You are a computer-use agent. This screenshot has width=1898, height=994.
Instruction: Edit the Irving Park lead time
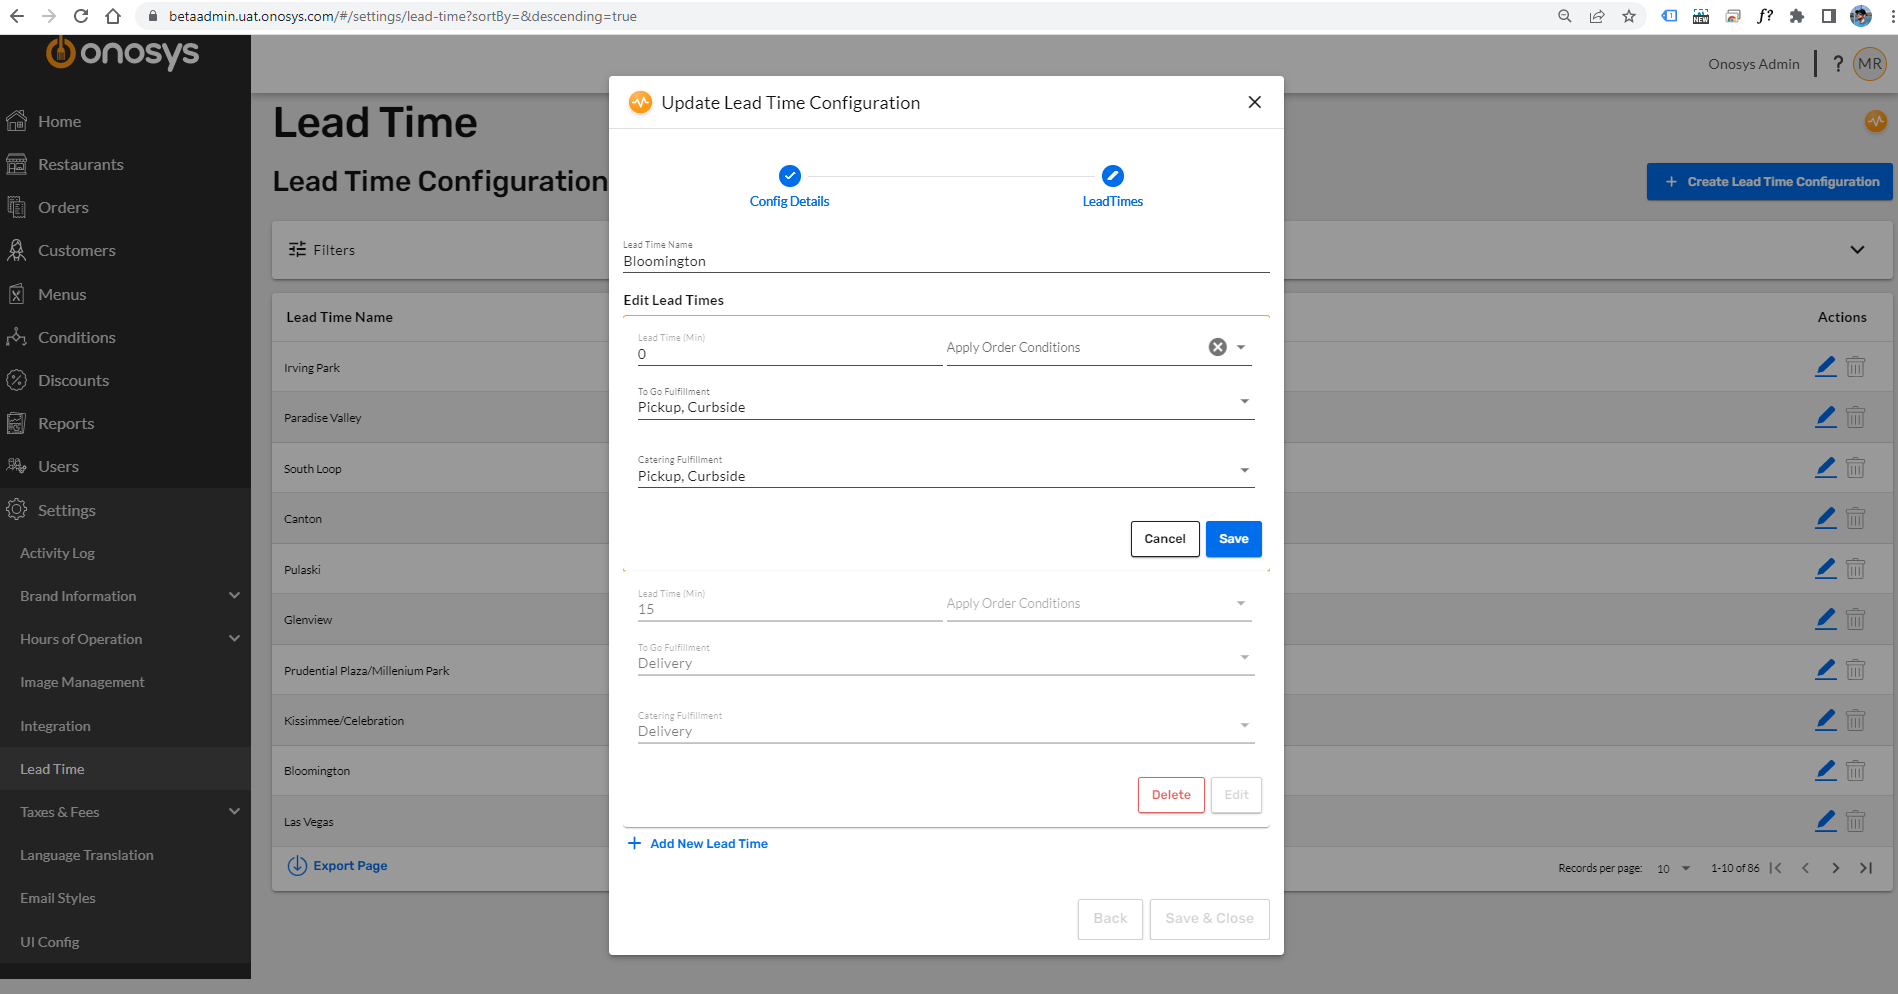1824,366
